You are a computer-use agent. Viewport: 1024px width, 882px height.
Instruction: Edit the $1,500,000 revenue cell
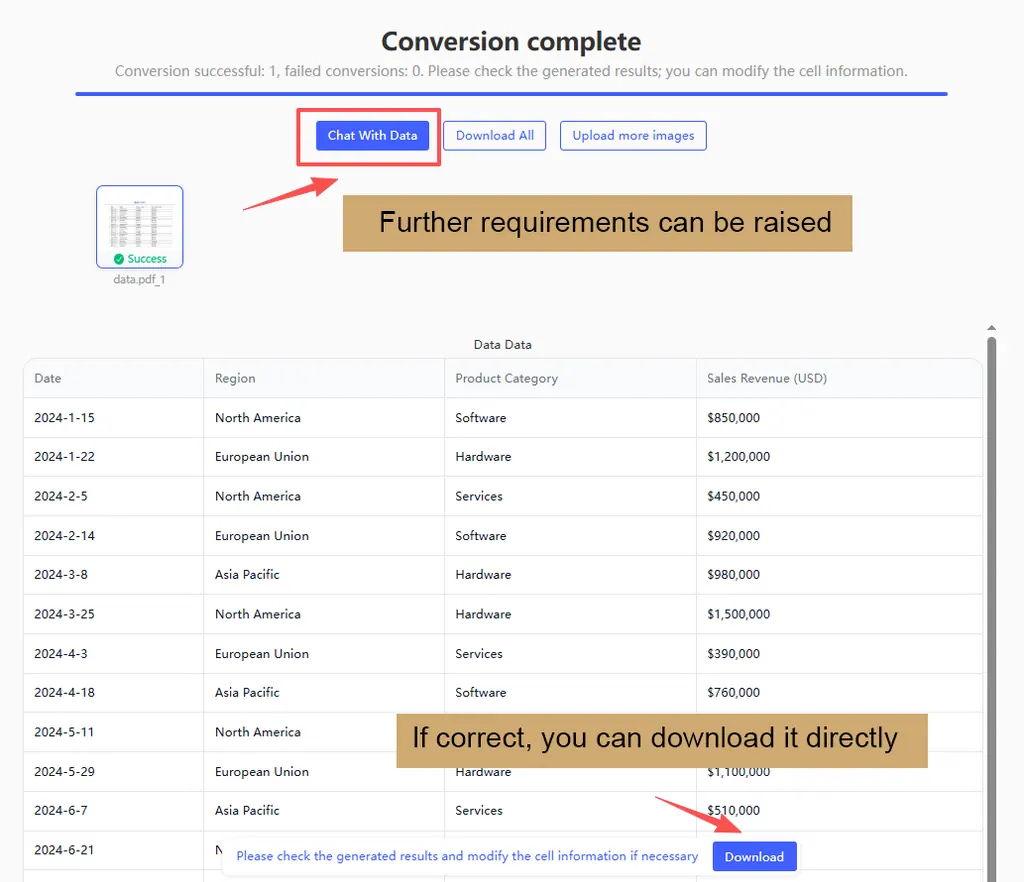pyautogui.click(x=738, y=614)
